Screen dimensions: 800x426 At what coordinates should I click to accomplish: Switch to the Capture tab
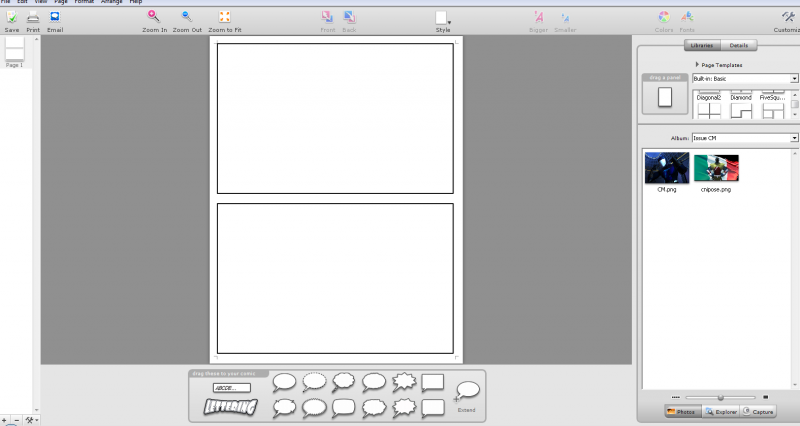[x=758, y=411]
